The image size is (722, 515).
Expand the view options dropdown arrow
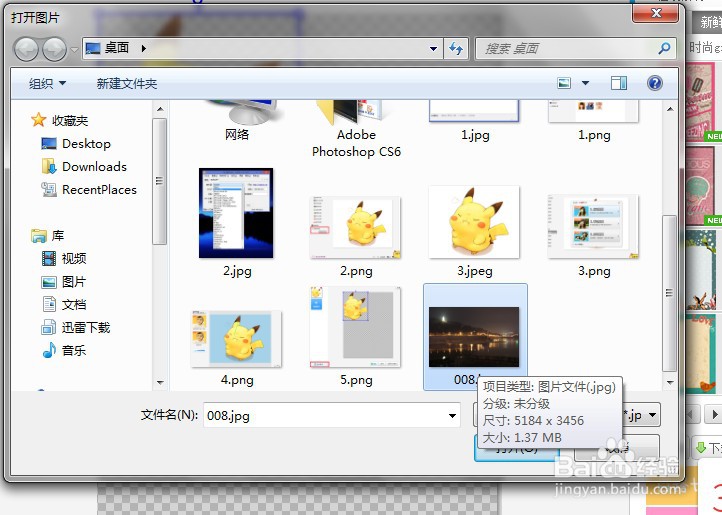click(x=585, y=83)
